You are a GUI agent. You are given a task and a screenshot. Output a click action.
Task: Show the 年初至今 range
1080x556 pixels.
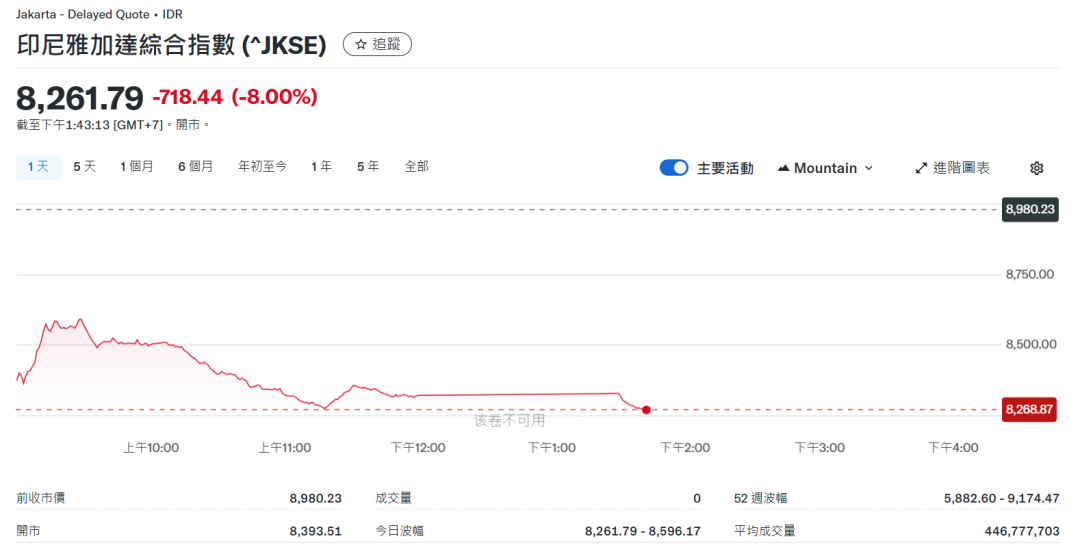(262, 167)
